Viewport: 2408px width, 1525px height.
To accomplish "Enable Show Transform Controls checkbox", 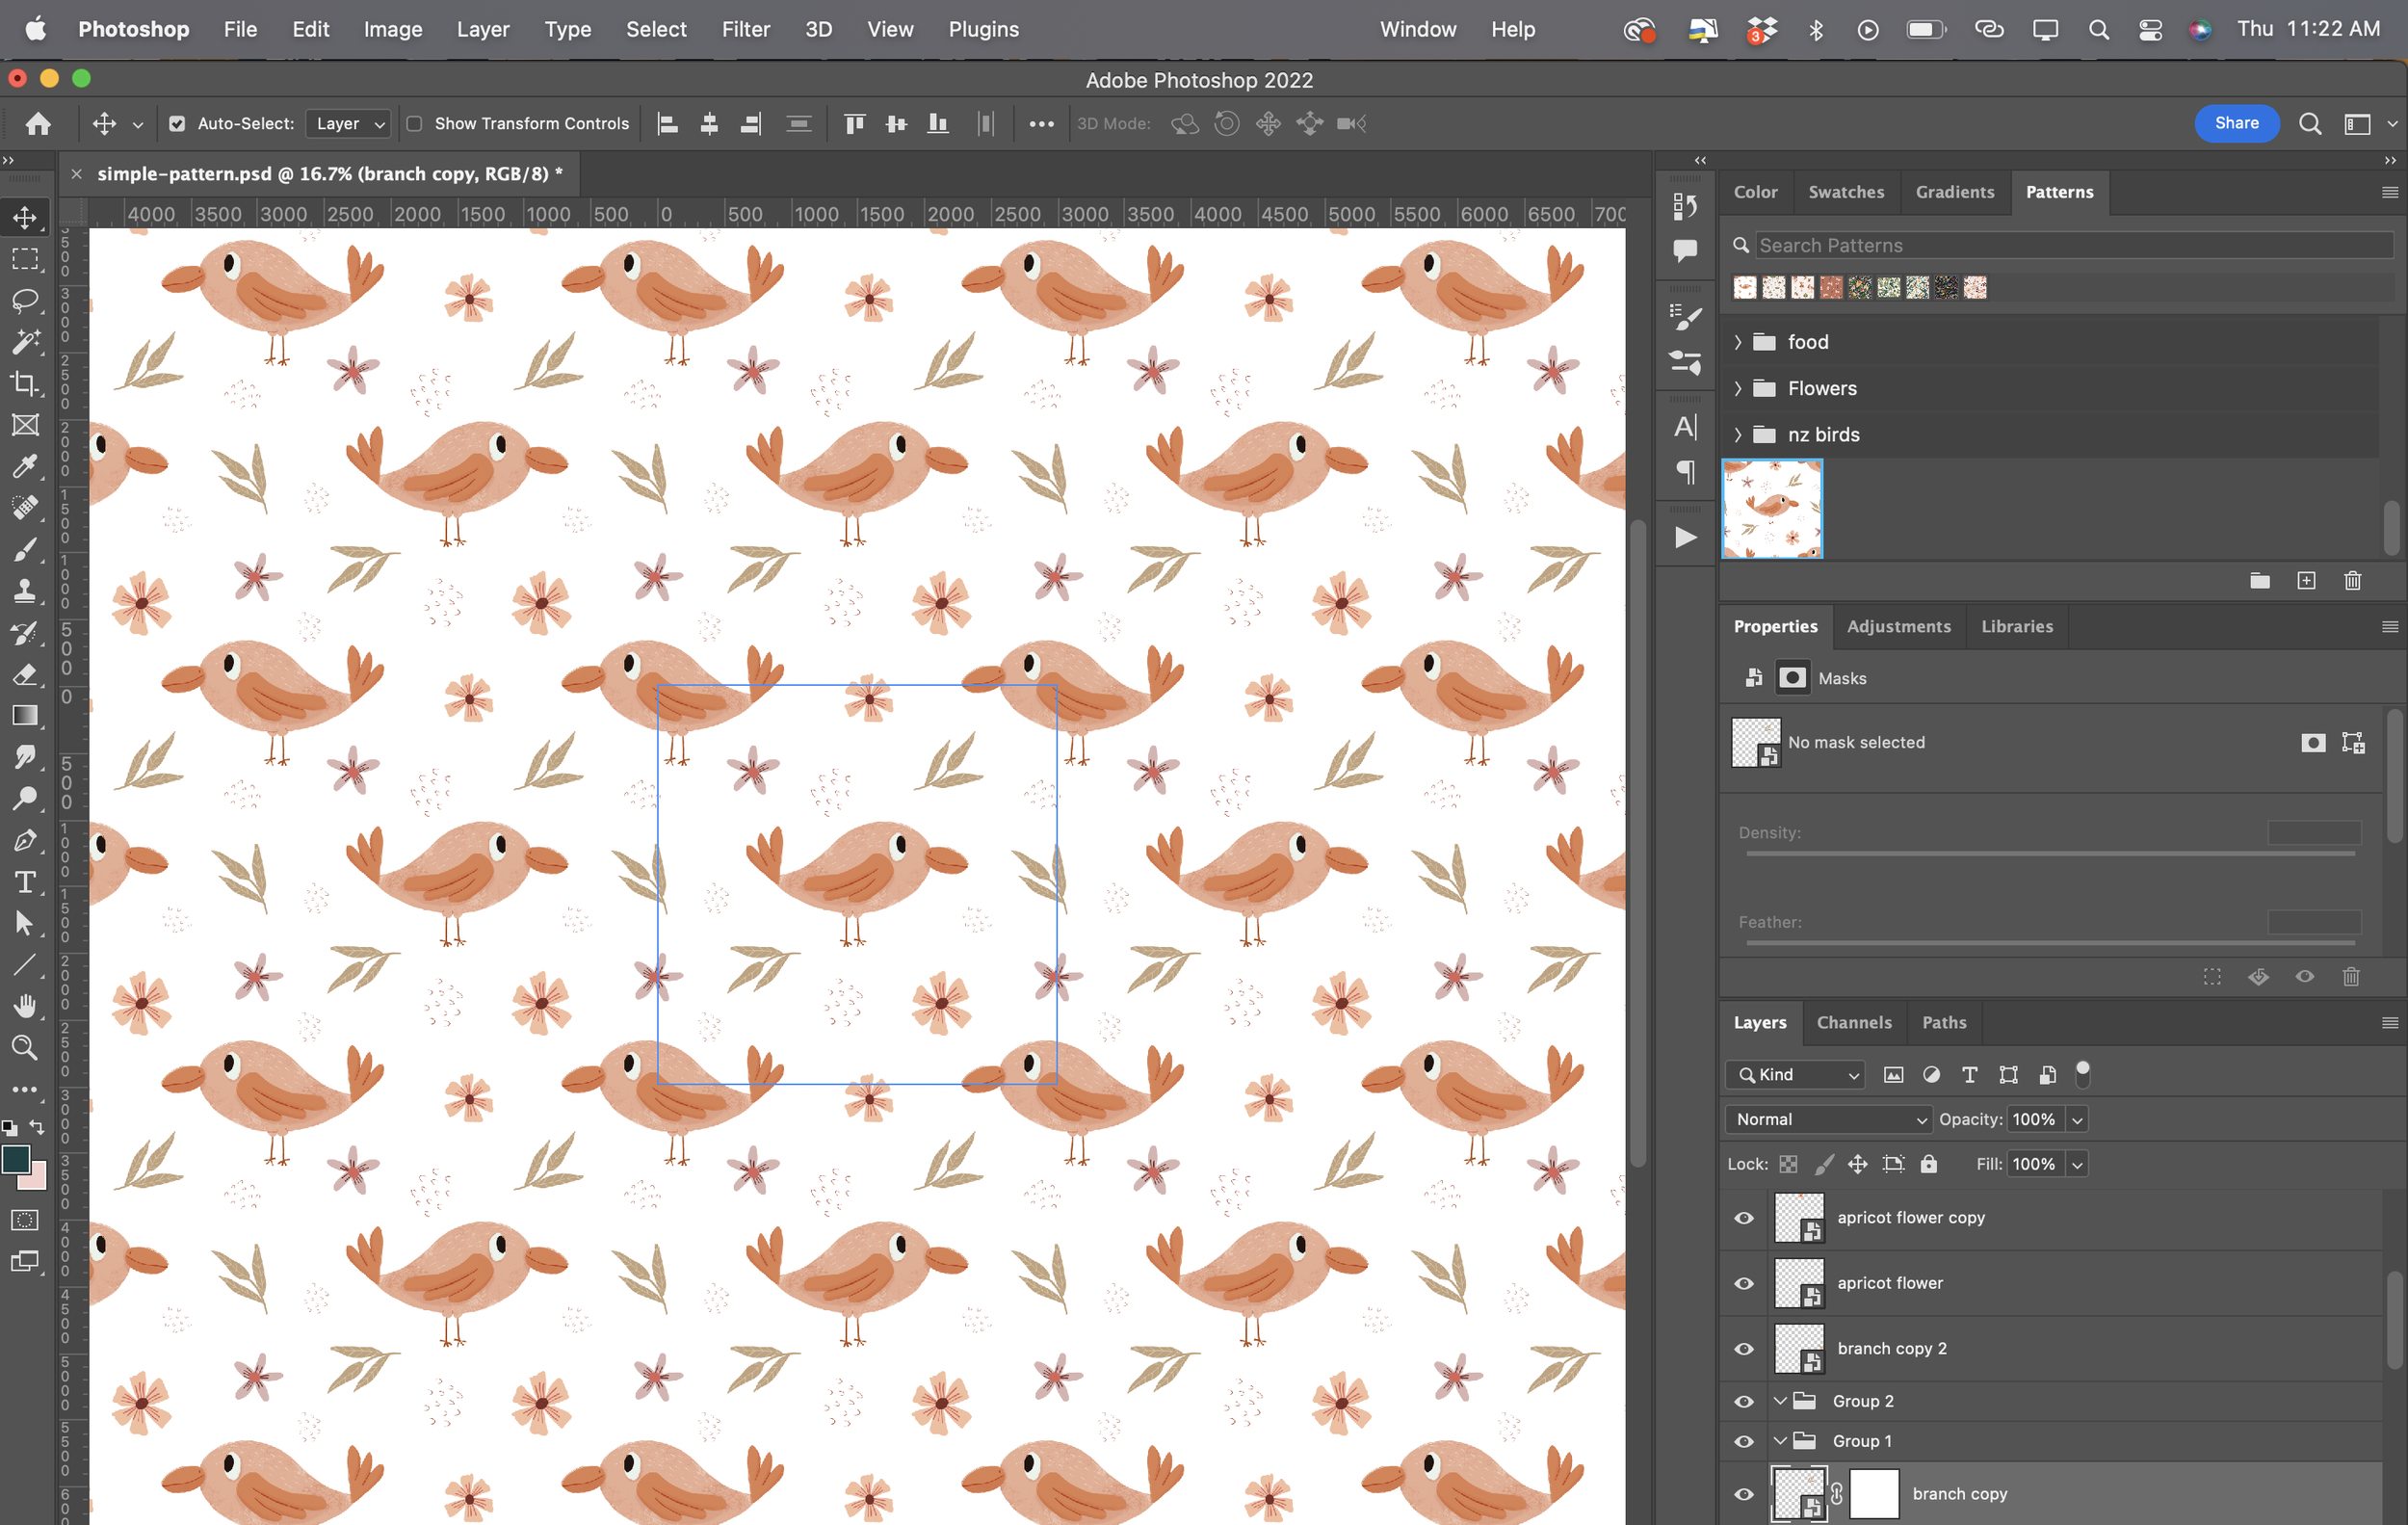I will click(x=414, y=124).
